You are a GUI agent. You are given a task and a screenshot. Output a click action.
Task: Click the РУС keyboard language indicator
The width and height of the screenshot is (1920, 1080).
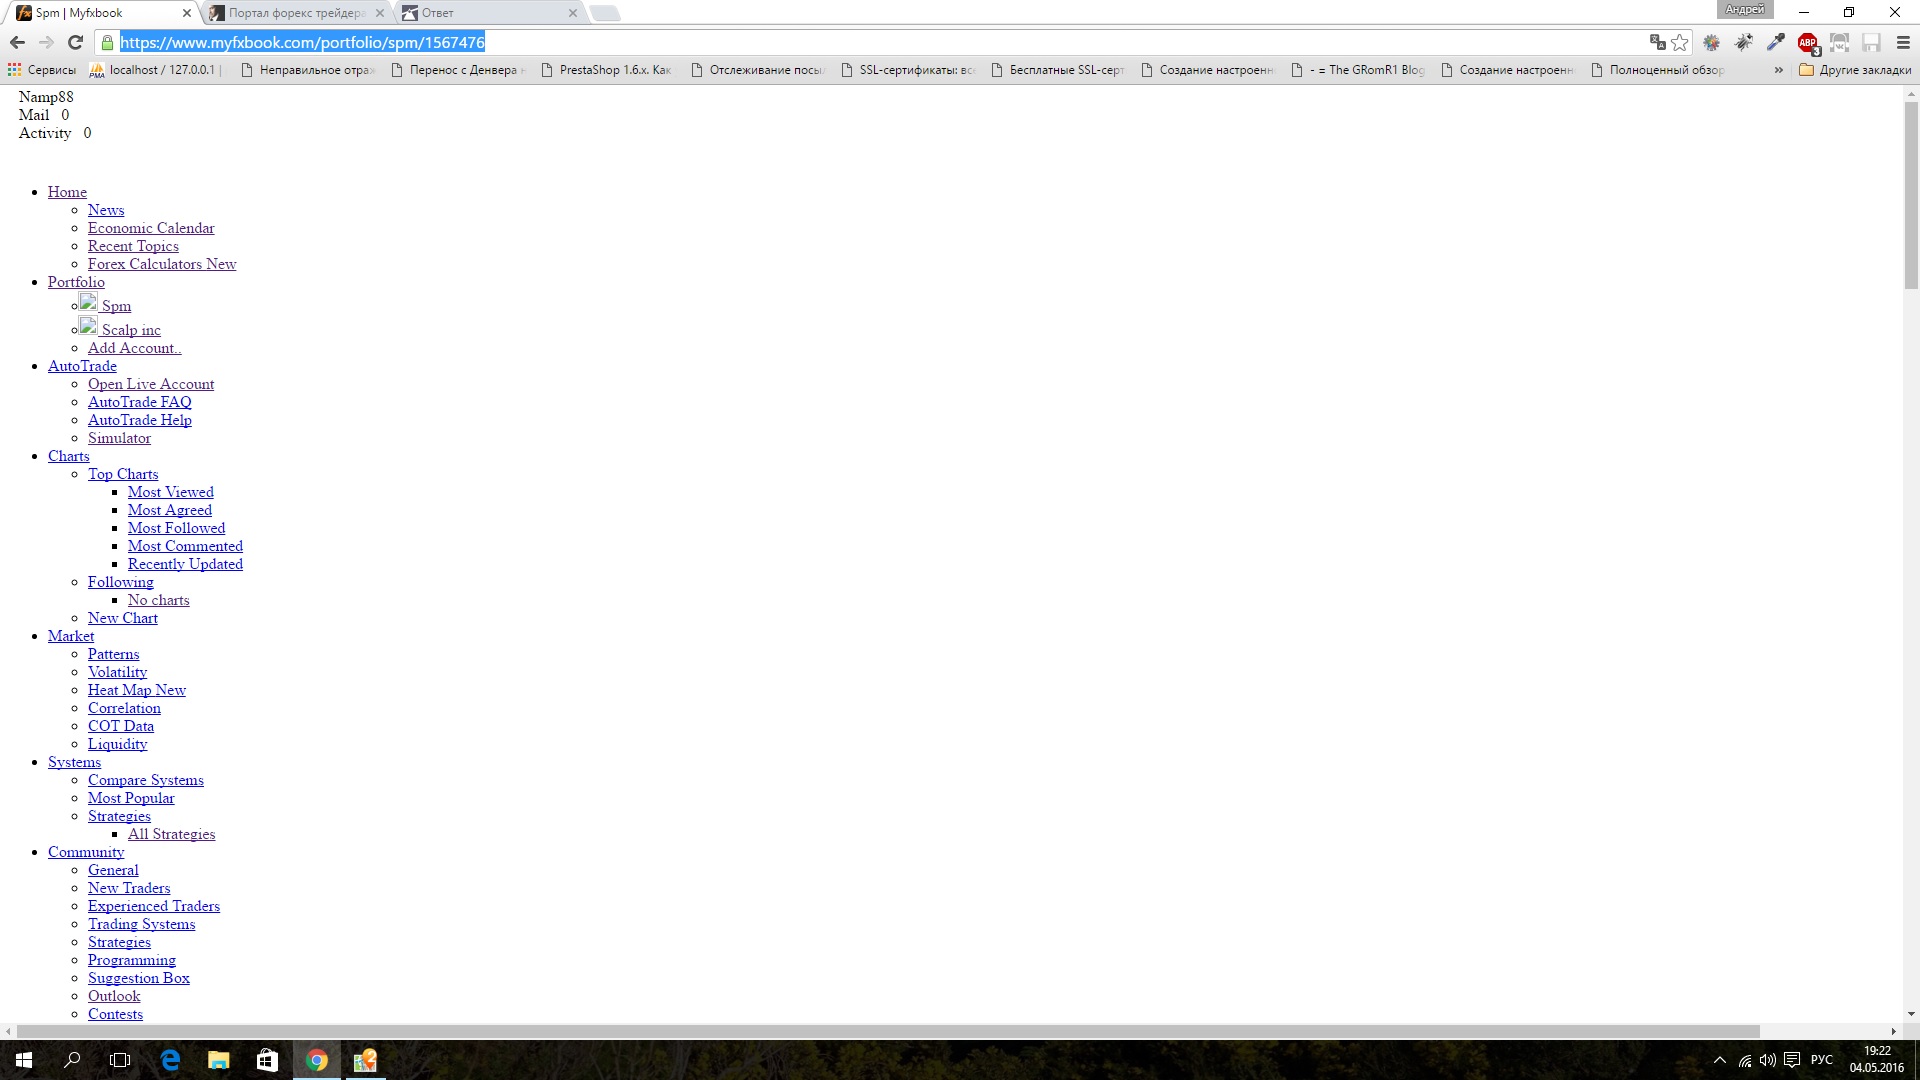tap(1822, 1060)
